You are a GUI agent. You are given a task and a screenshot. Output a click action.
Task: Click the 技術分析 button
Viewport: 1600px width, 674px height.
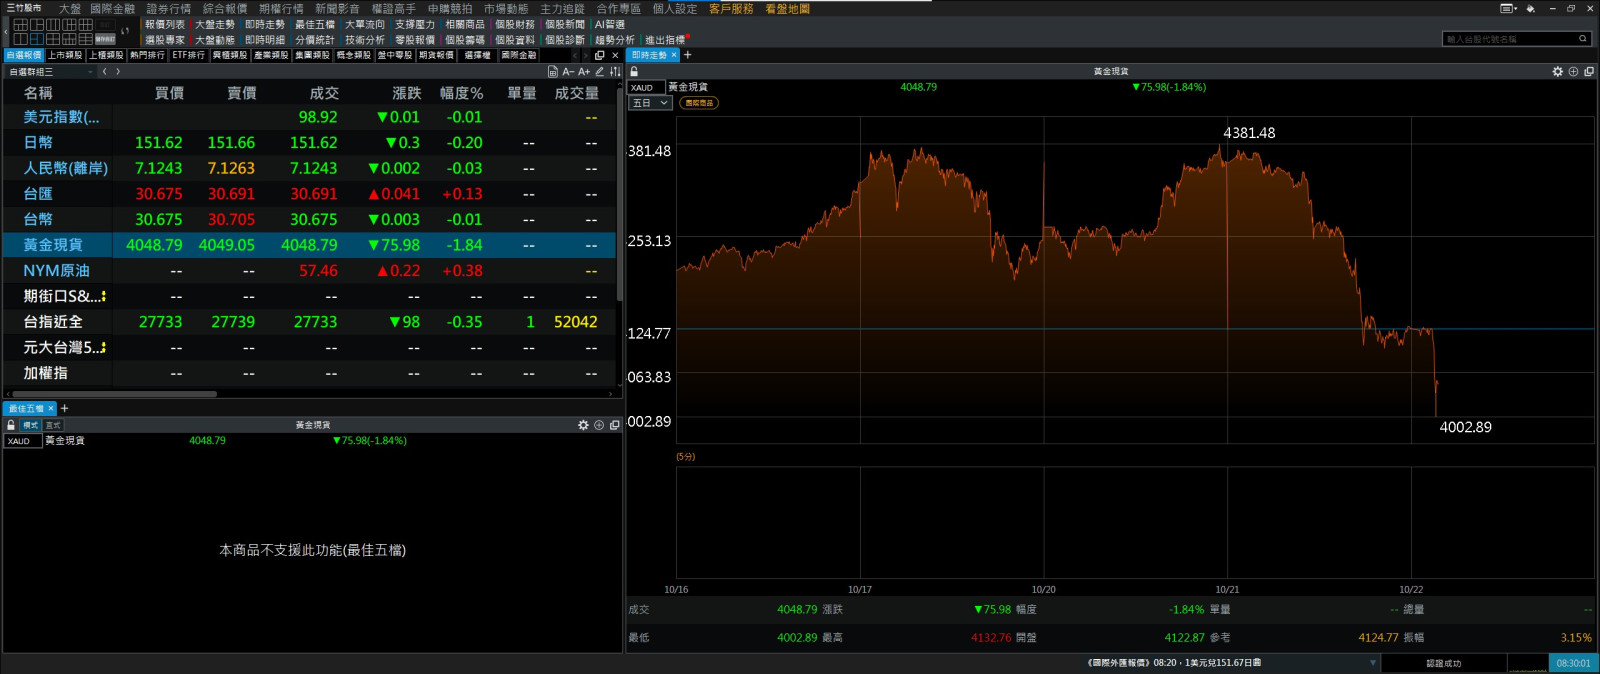[364, 40]
